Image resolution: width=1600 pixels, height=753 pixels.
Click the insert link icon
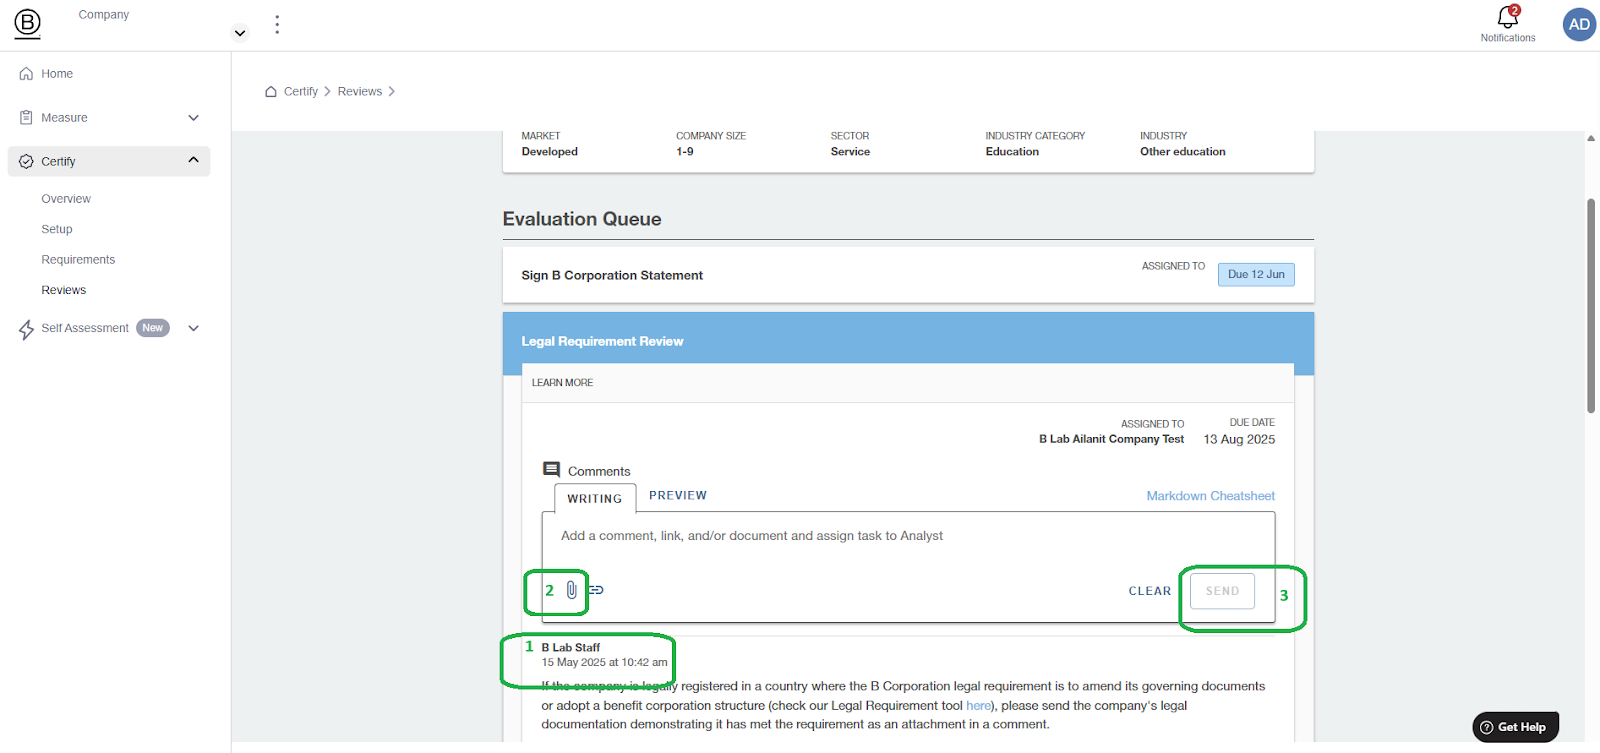[596, 590]
